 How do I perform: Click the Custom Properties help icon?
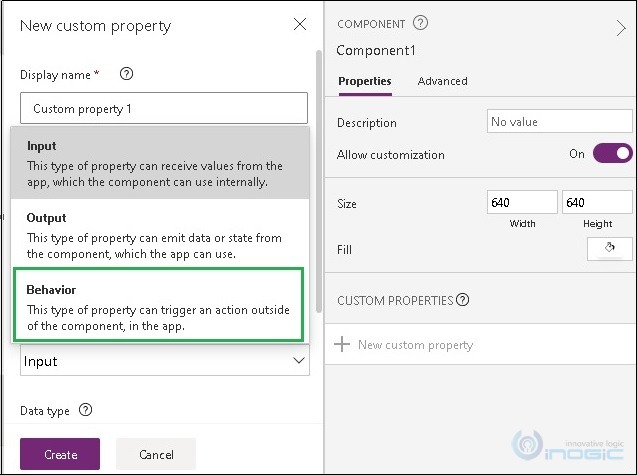[x=462, y=300]
